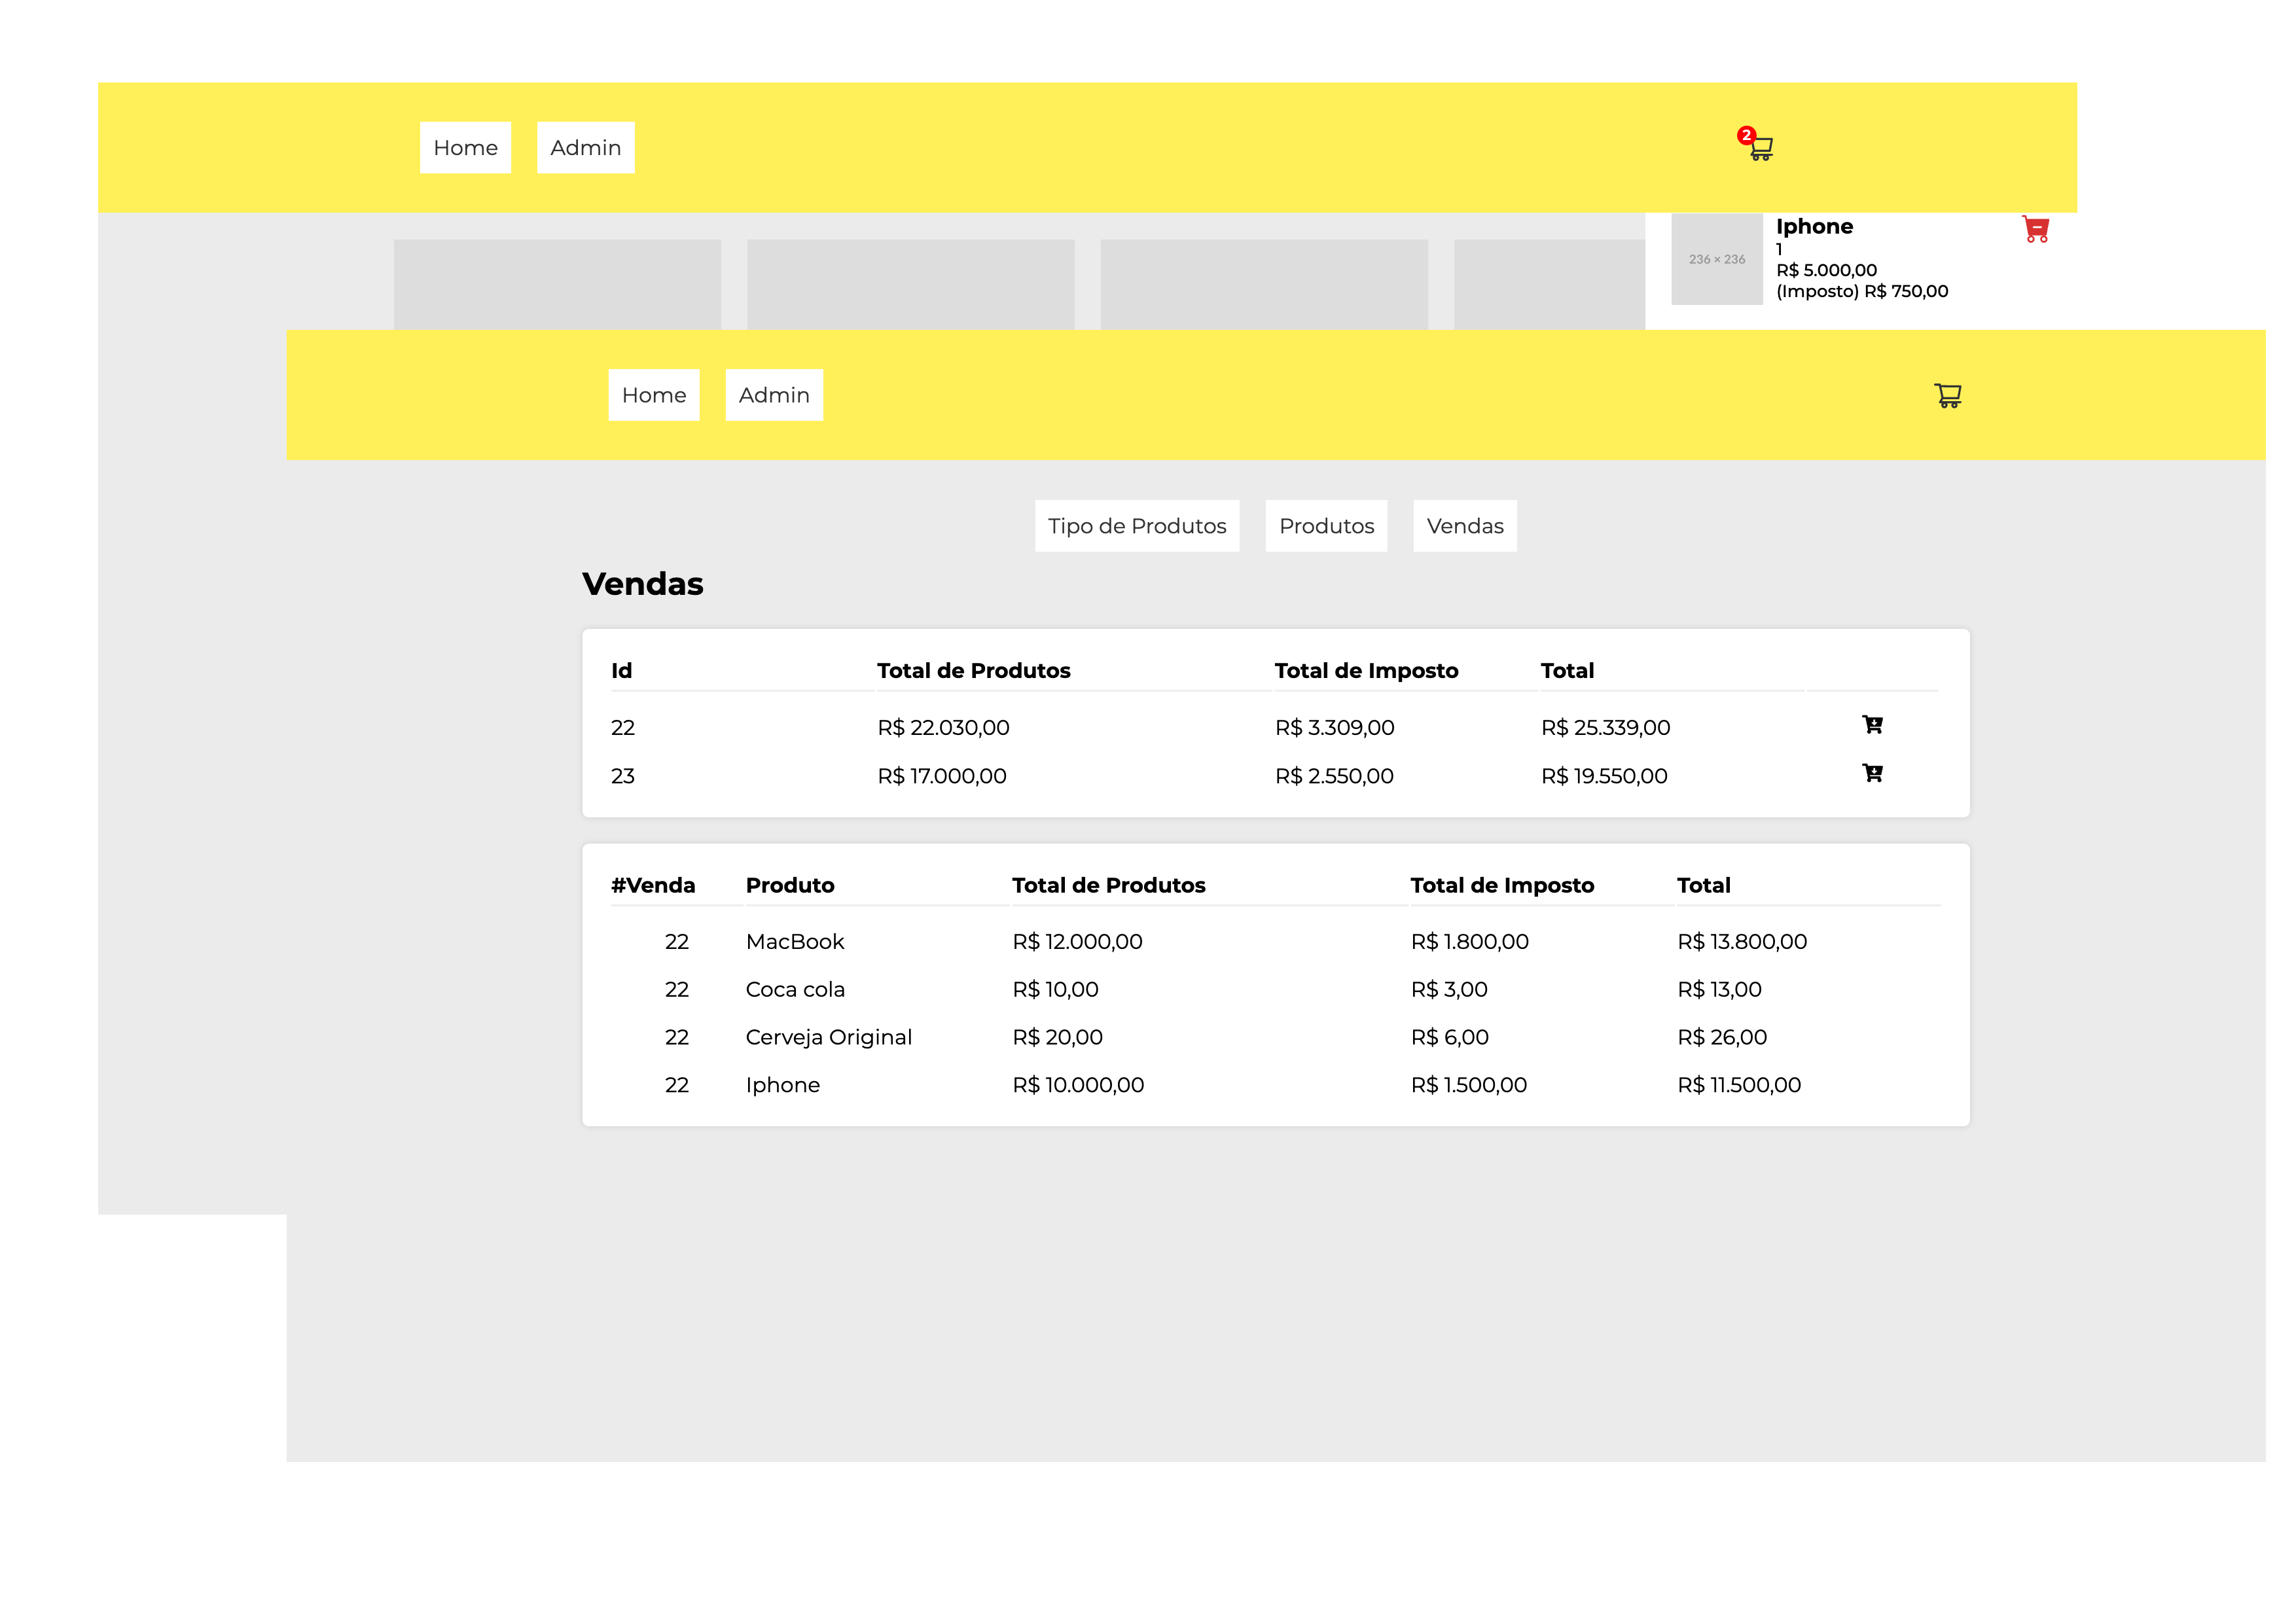Open the empty cart icon in the front window header
Screen dimensions: 2296x1623
pos(1947,396)
